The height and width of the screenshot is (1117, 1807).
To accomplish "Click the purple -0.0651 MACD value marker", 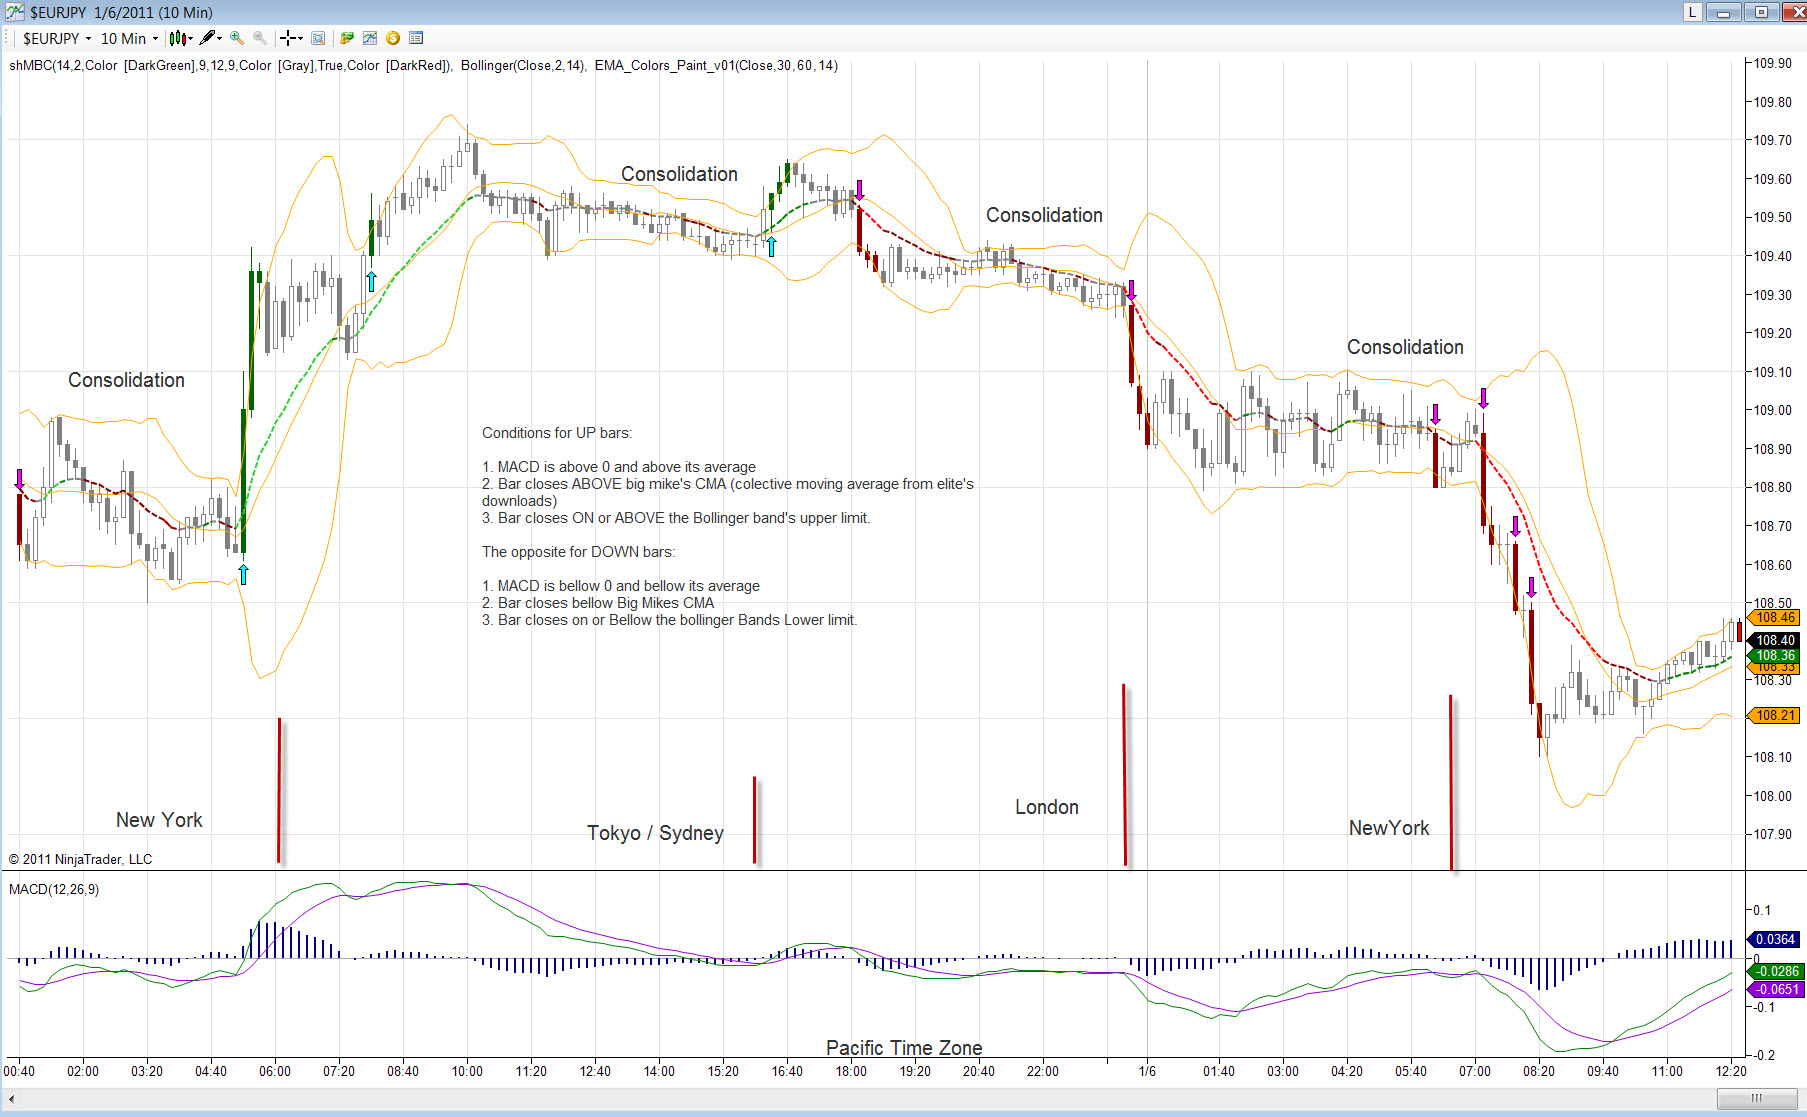I will tap(1775, 989).
